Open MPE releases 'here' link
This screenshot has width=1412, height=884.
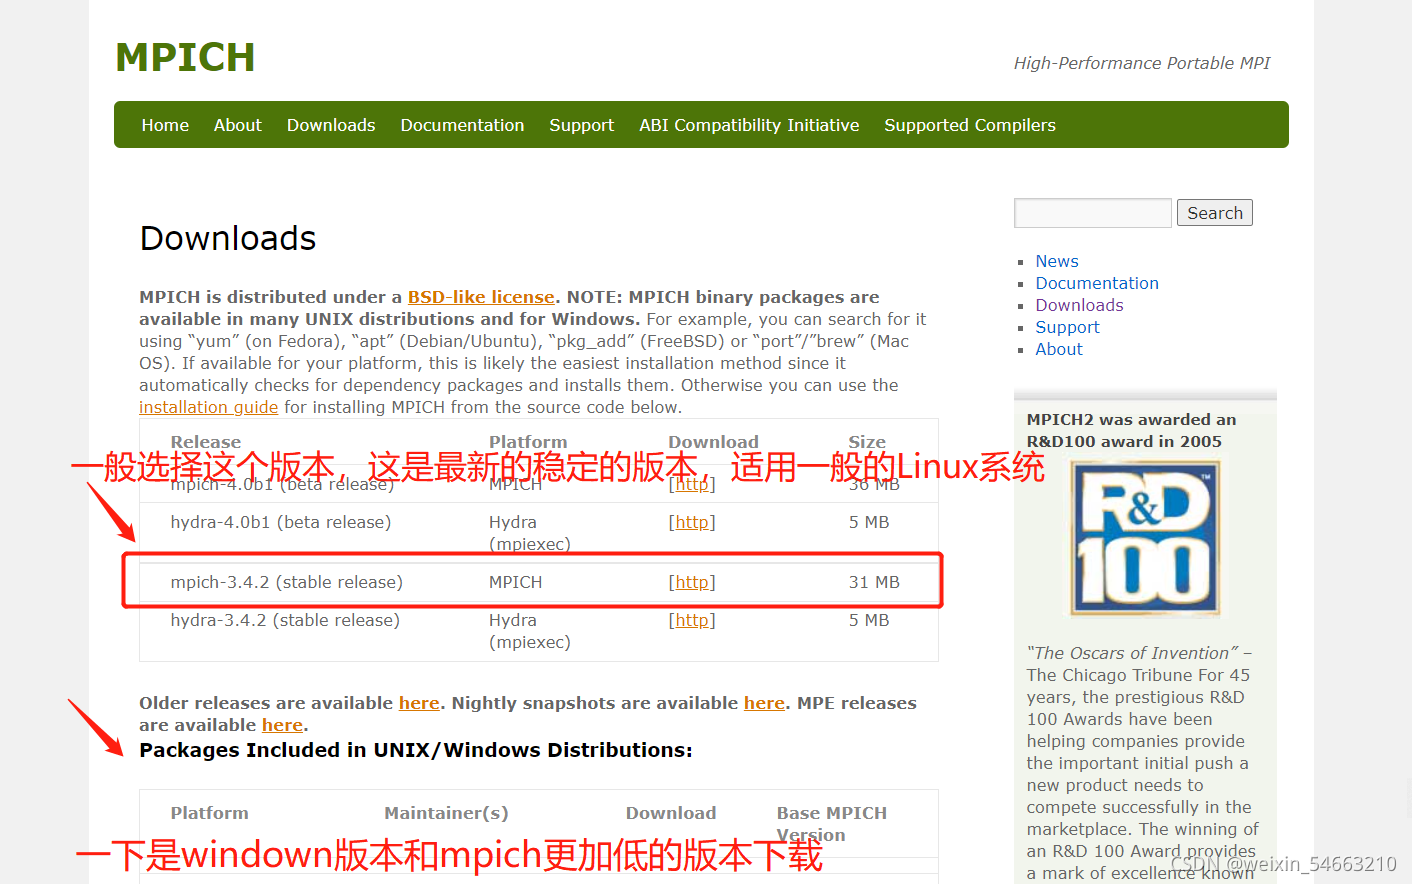coord(282,725)
